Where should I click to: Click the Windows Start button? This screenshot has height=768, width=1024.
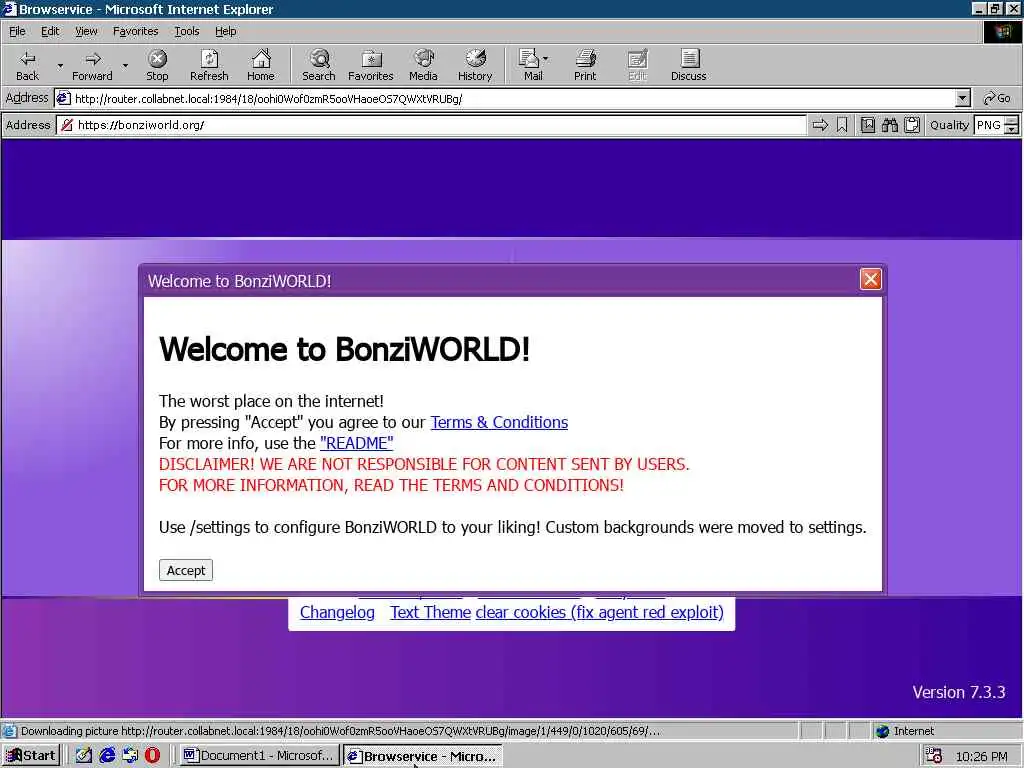pos(31,756)
